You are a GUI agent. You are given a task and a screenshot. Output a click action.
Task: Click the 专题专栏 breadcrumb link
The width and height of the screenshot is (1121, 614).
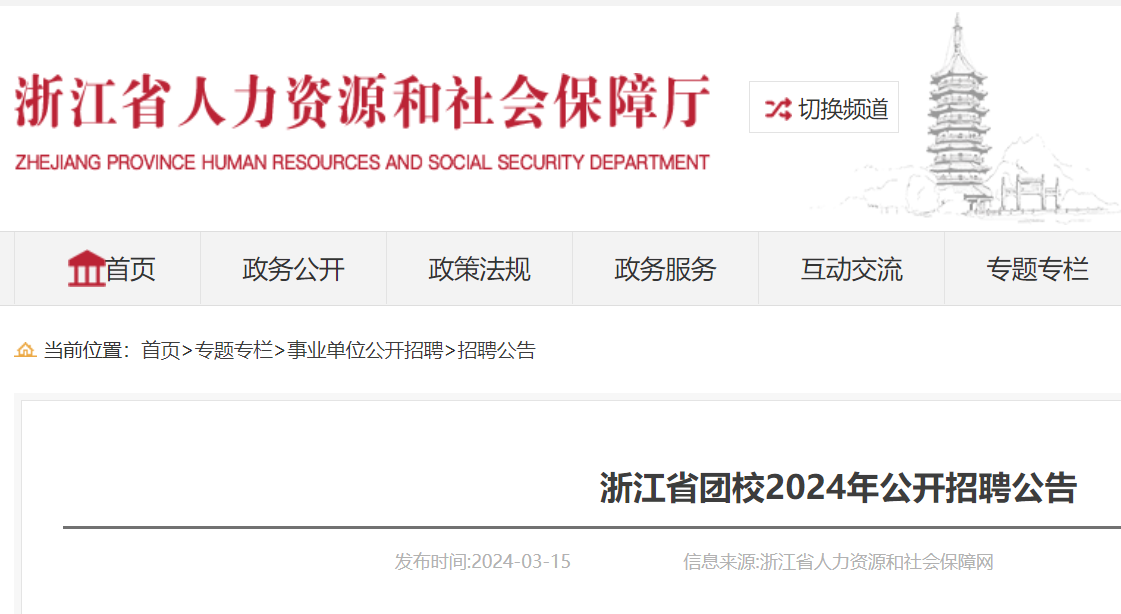point(234,350)
